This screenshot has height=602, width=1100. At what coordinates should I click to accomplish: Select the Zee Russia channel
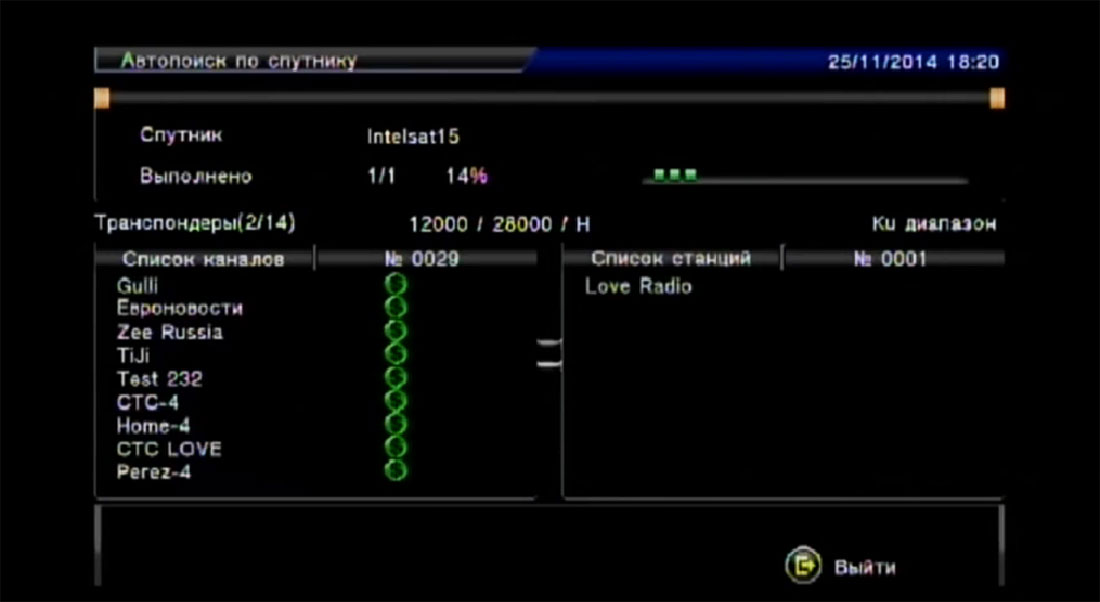pos(170,332)
